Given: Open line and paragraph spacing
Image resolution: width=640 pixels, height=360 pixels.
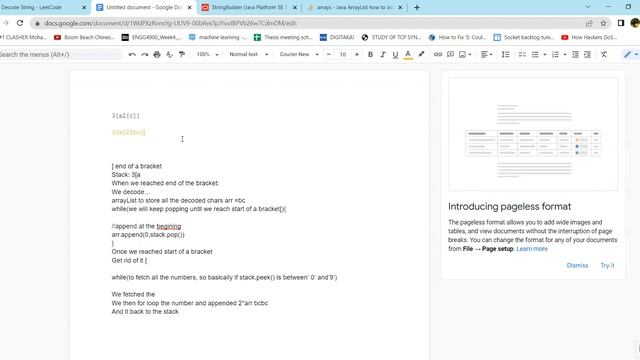Looking at the screenshot, I should click(505, 54).
